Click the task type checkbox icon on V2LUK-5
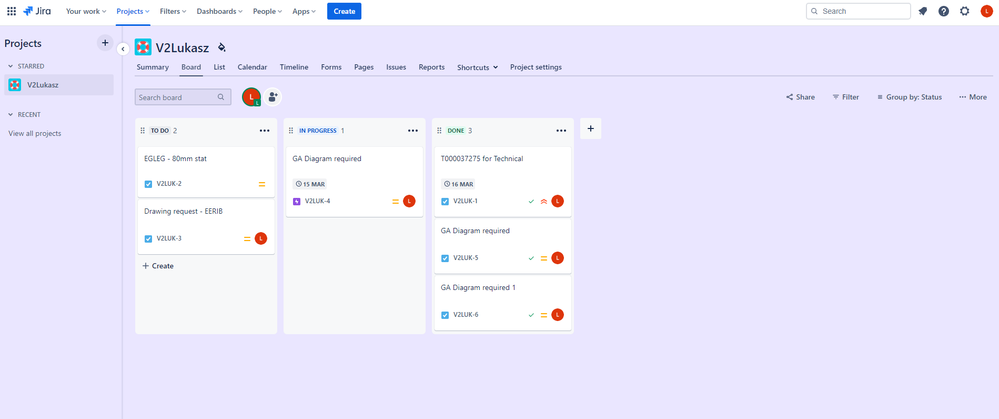 (x=445, y=258)
